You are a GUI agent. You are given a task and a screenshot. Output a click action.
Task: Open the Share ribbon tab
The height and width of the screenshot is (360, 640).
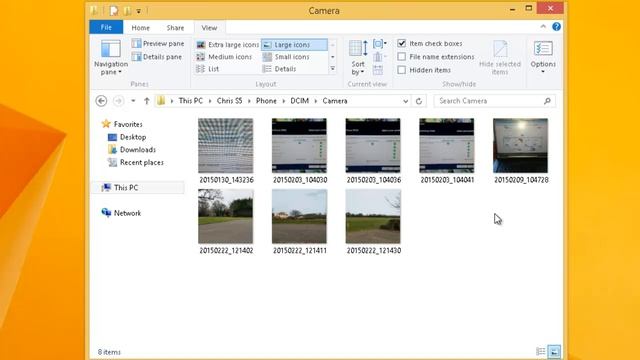175,28
